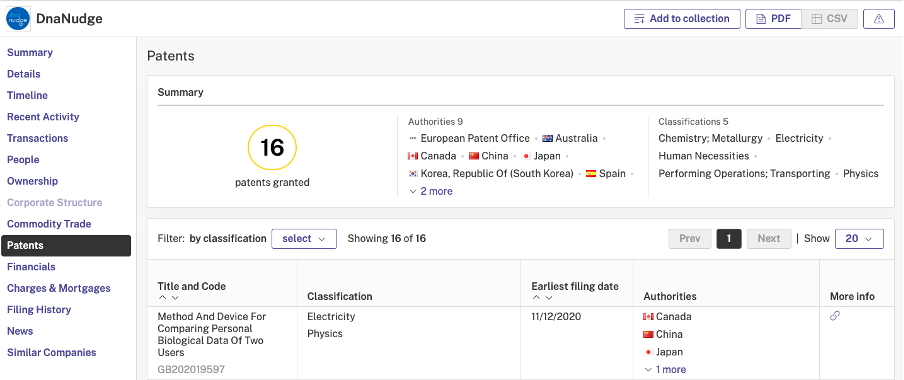The height and width of the screenshot is (380, 904).
Task: Open Charges & Mortgages section
Action: [x=59, y=288]
